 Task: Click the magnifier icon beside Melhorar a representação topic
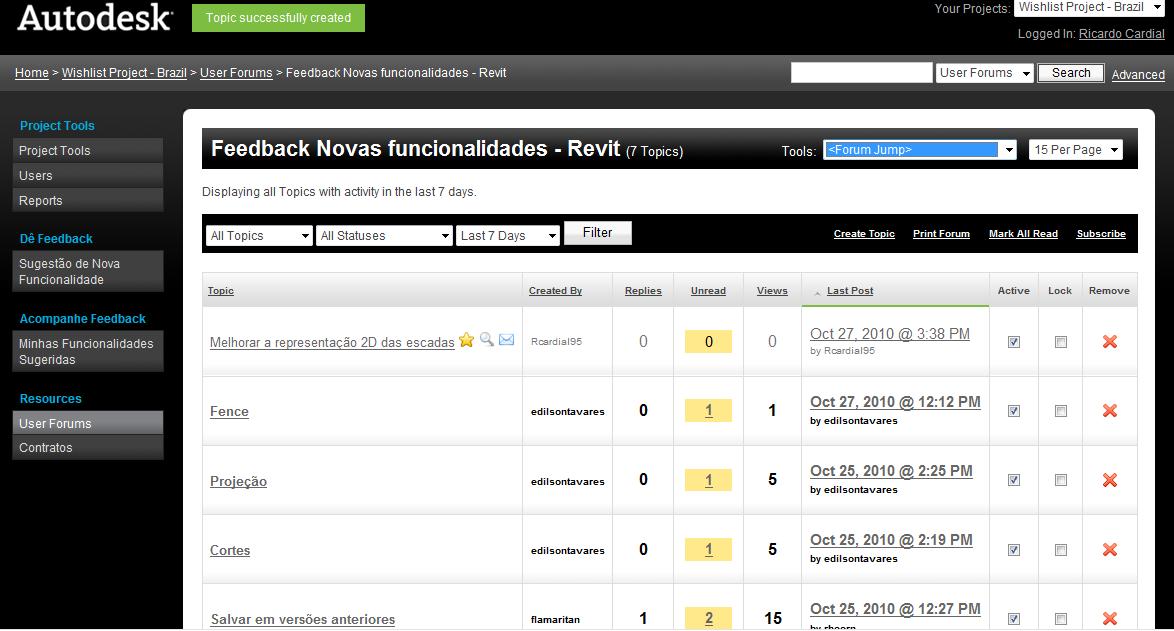point(487,339)
